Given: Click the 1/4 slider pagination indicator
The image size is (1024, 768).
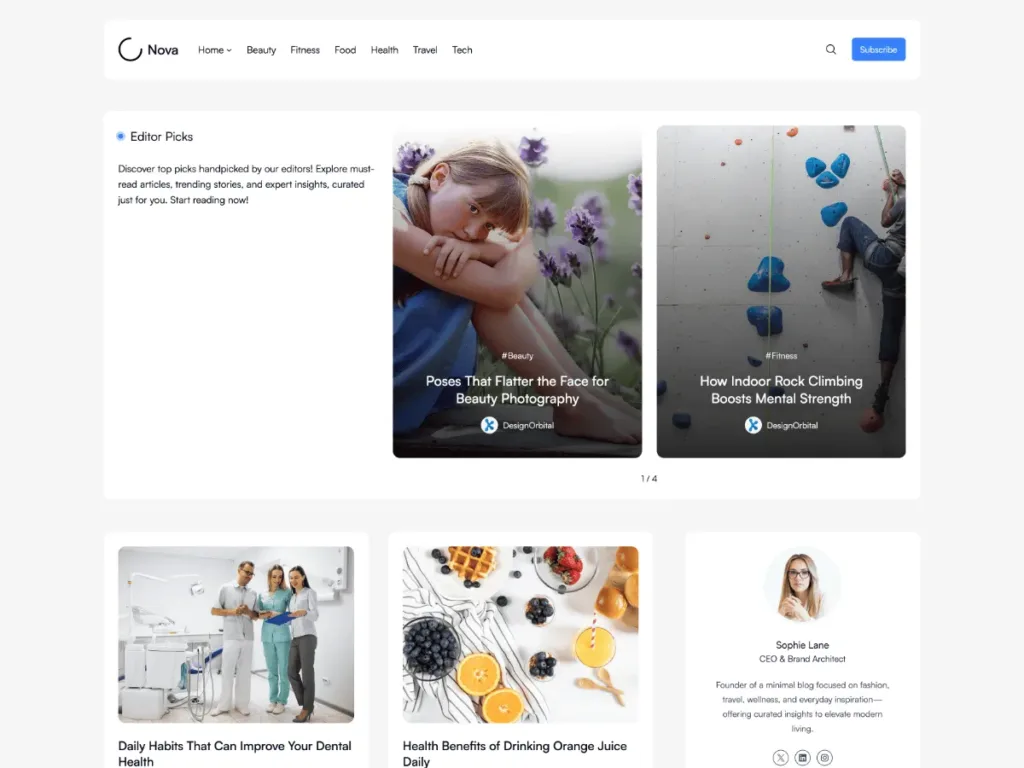Looking at the screenshot, I should pyautogui.click(x=649, y=479).
